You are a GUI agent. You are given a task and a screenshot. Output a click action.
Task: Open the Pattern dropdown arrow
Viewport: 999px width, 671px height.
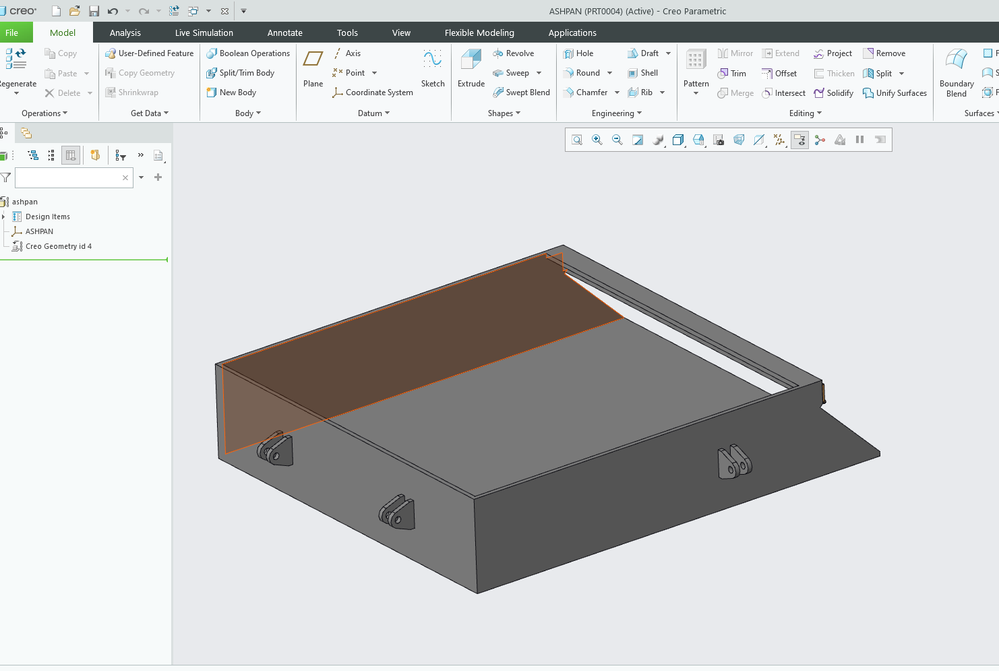[696, 94]
